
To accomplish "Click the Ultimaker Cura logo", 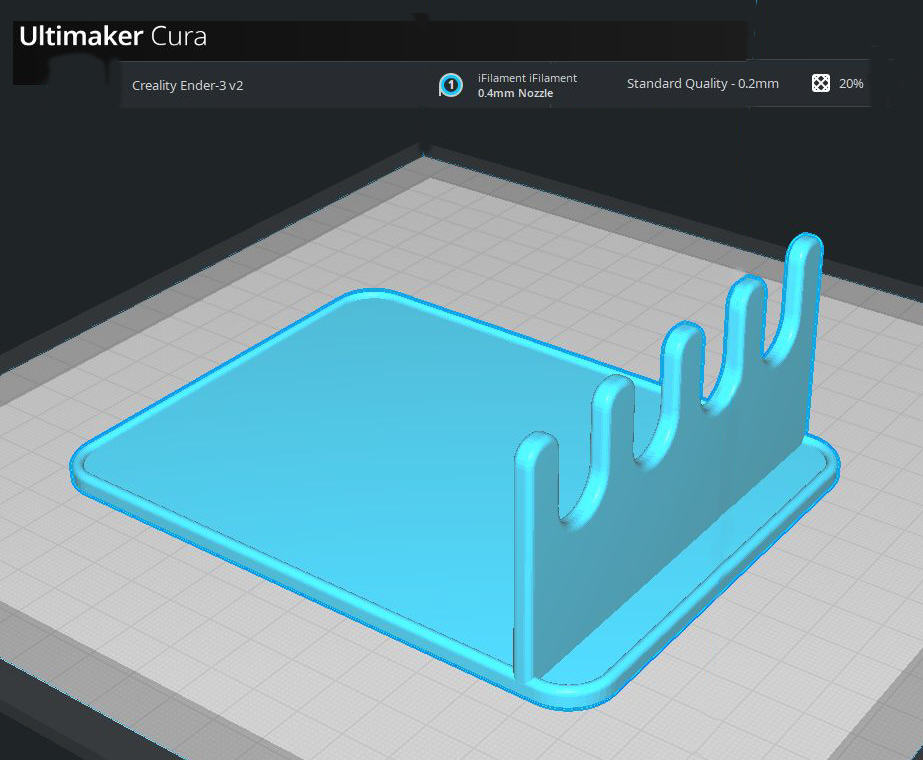I will [x=113, y=36].
